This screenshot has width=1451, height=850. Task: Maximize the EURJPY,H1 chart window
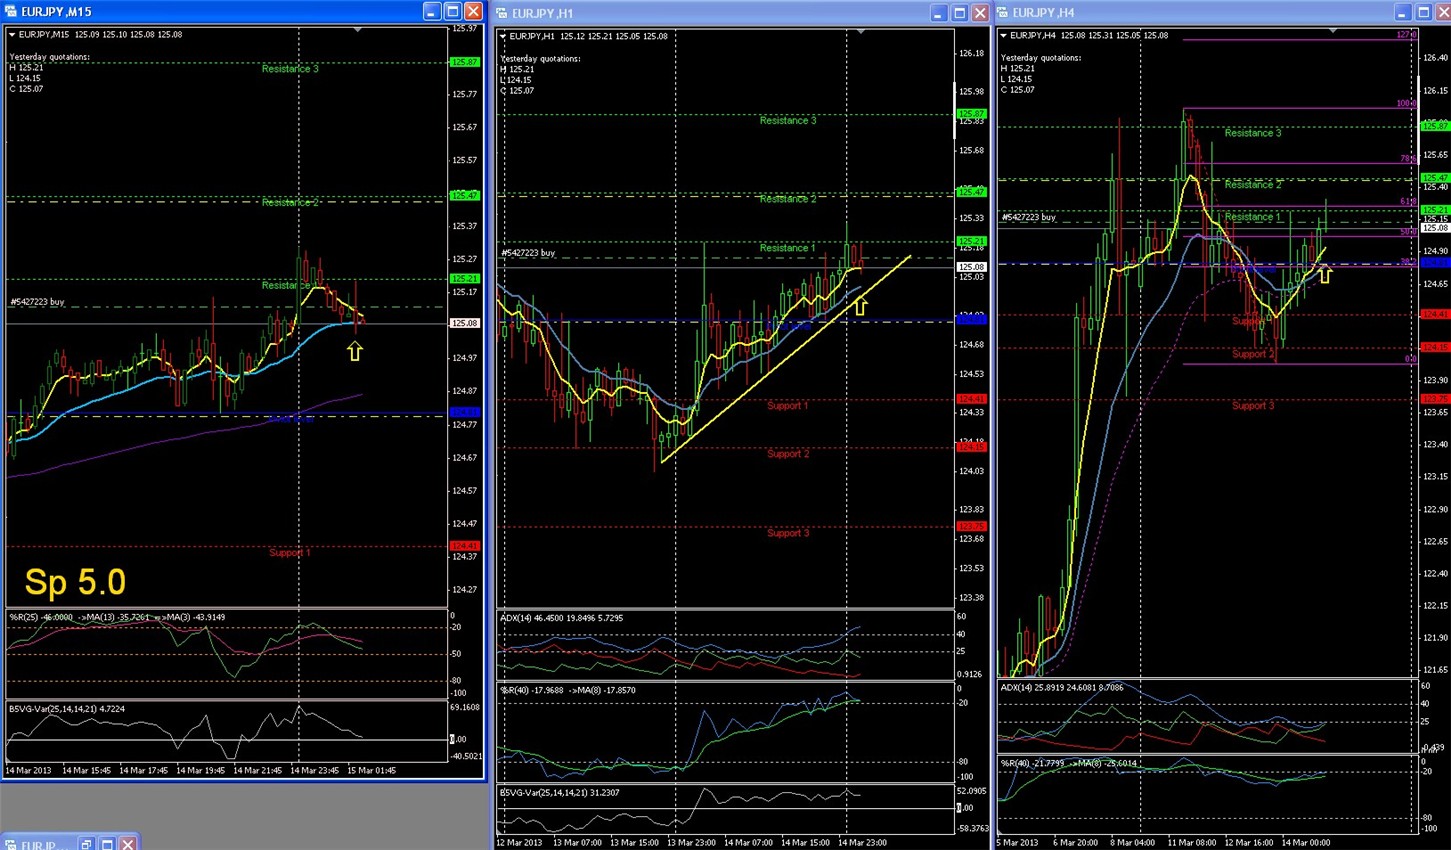point(959,13)
